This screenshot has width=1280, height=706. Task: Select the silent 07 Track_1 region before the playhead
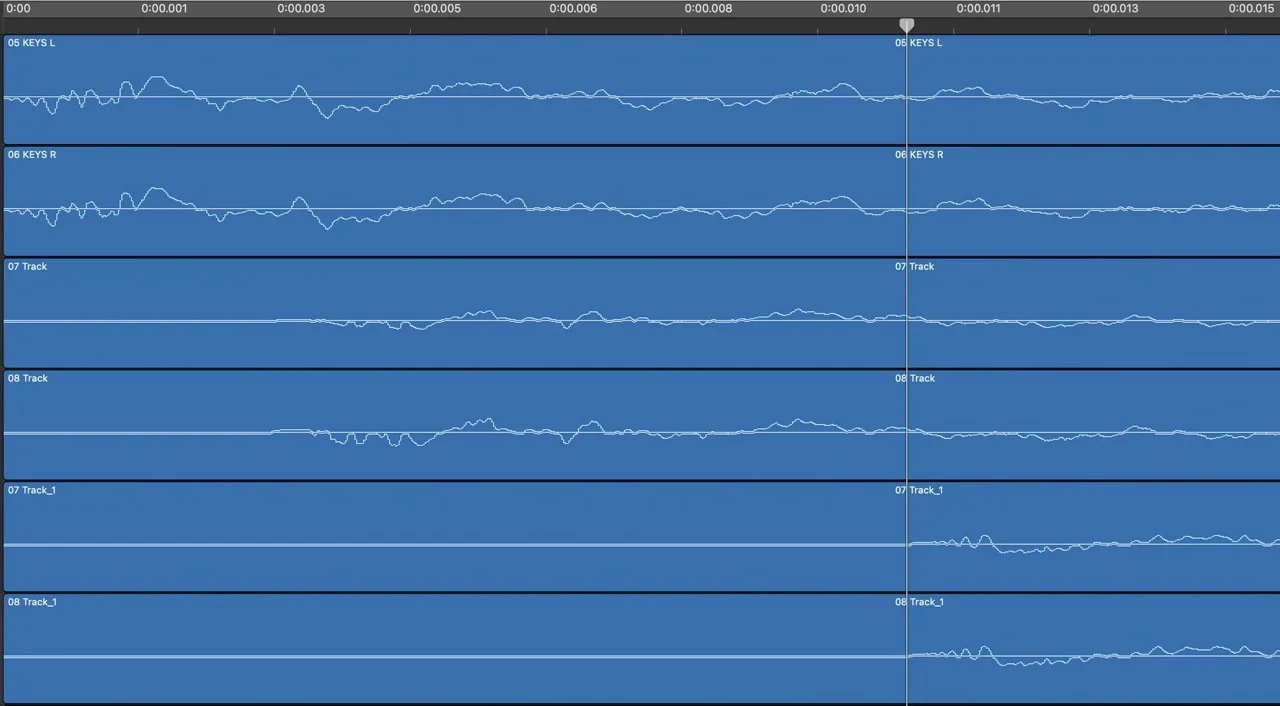click(455, 538)
